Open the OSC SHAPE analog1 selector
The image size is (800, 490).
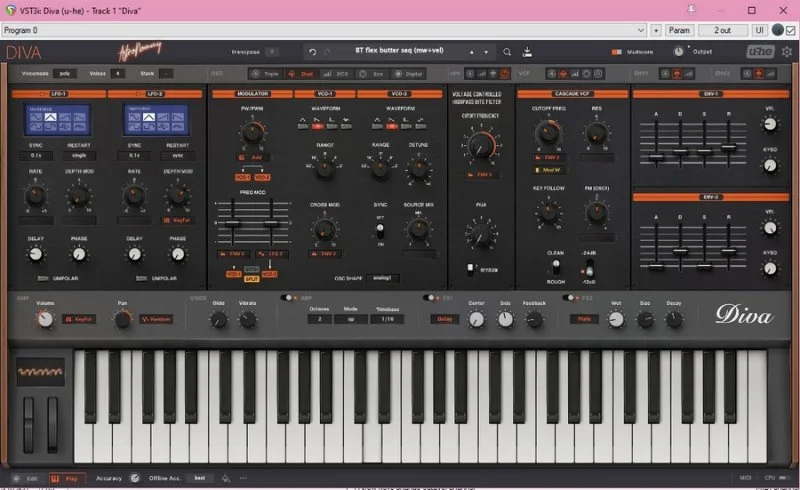point(383,278)
